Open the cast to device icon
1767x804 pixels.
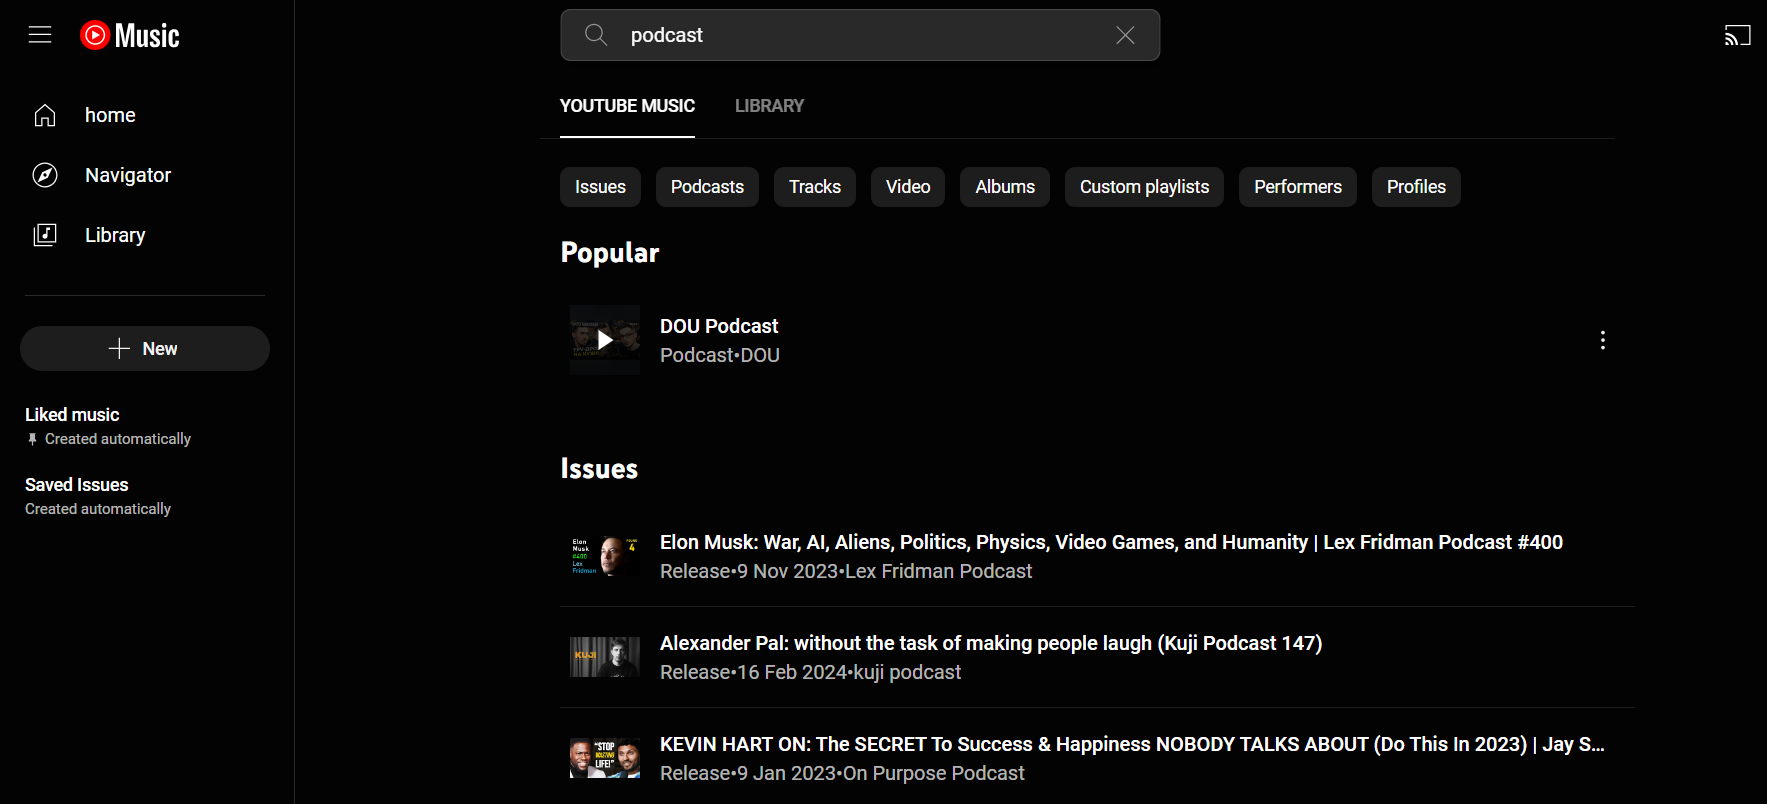(x=1738, y=36)
